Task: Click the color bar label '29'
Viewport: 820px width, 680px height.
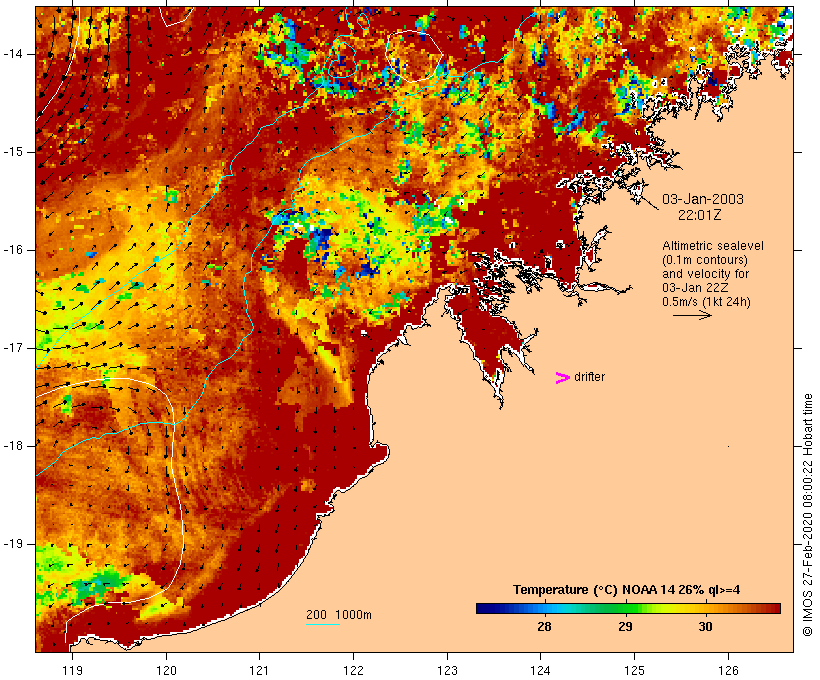Action: tap(625, 626)
